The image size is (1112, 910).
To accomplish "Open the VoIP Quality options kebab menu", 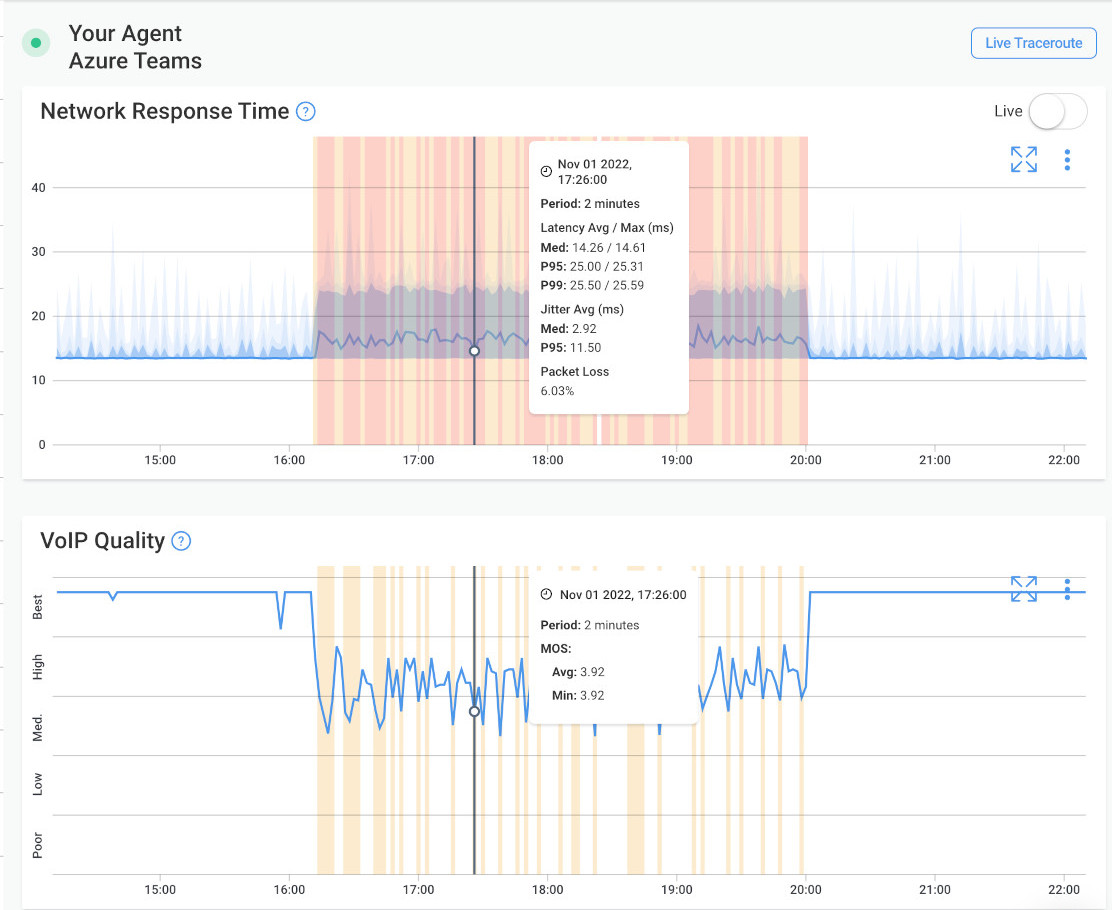I will tap(1067, 590).
